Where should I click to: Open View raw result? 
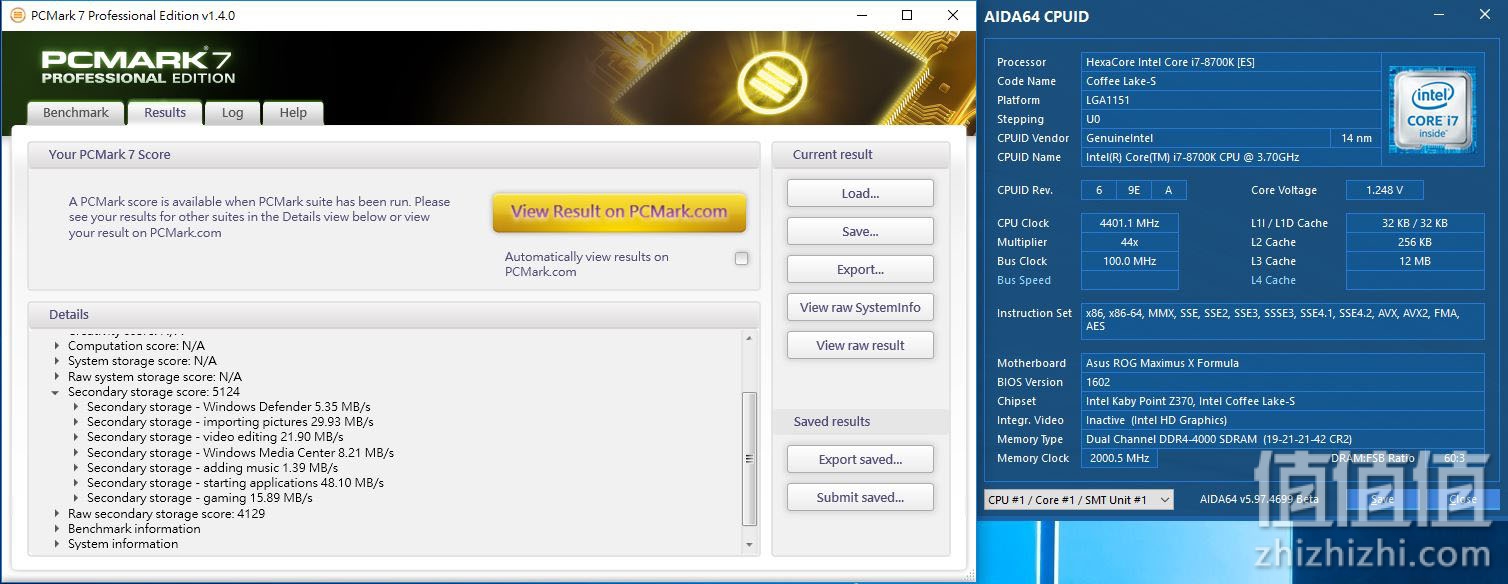(860, 345)
